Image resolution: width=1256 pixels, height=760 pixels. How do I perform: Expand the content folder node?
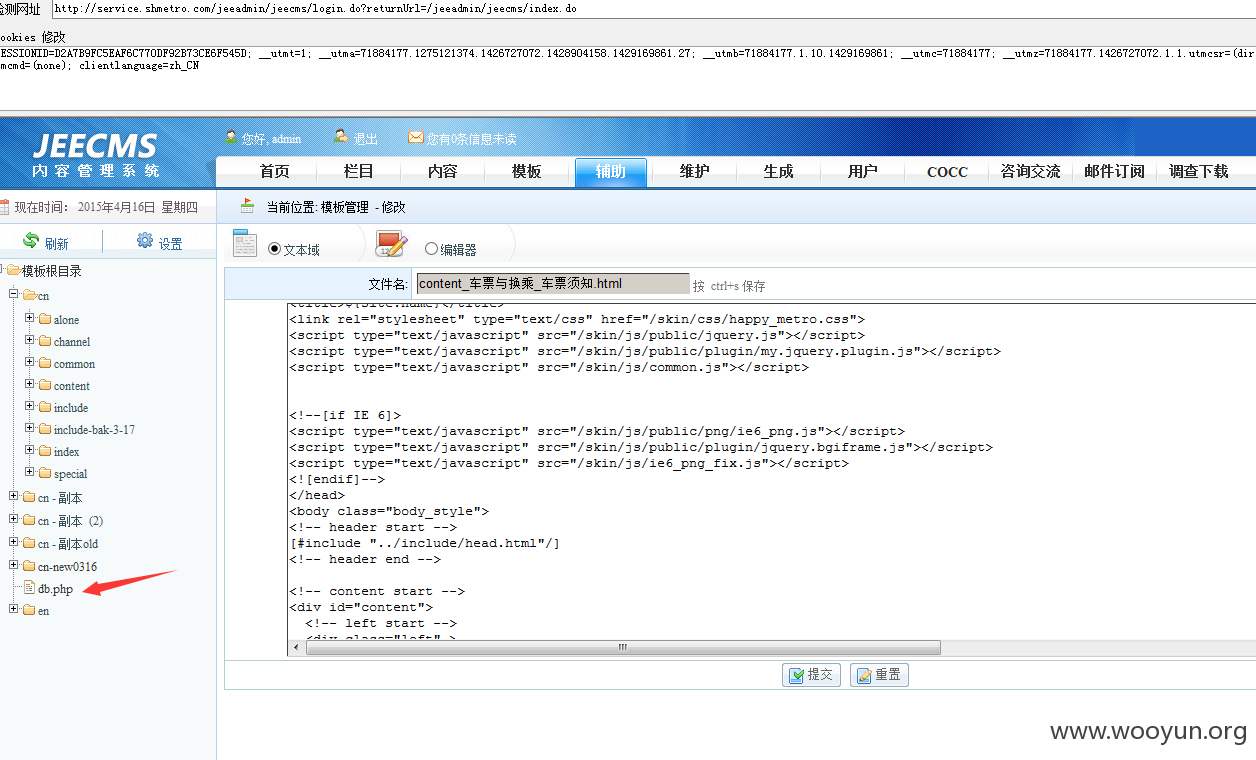30,385
